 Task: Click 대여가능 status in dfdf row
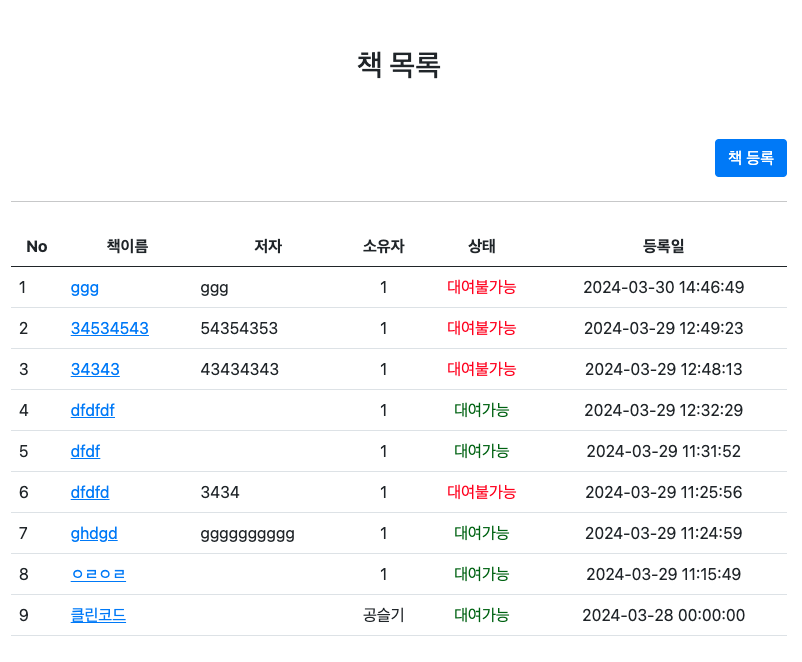tap(481, 451)
